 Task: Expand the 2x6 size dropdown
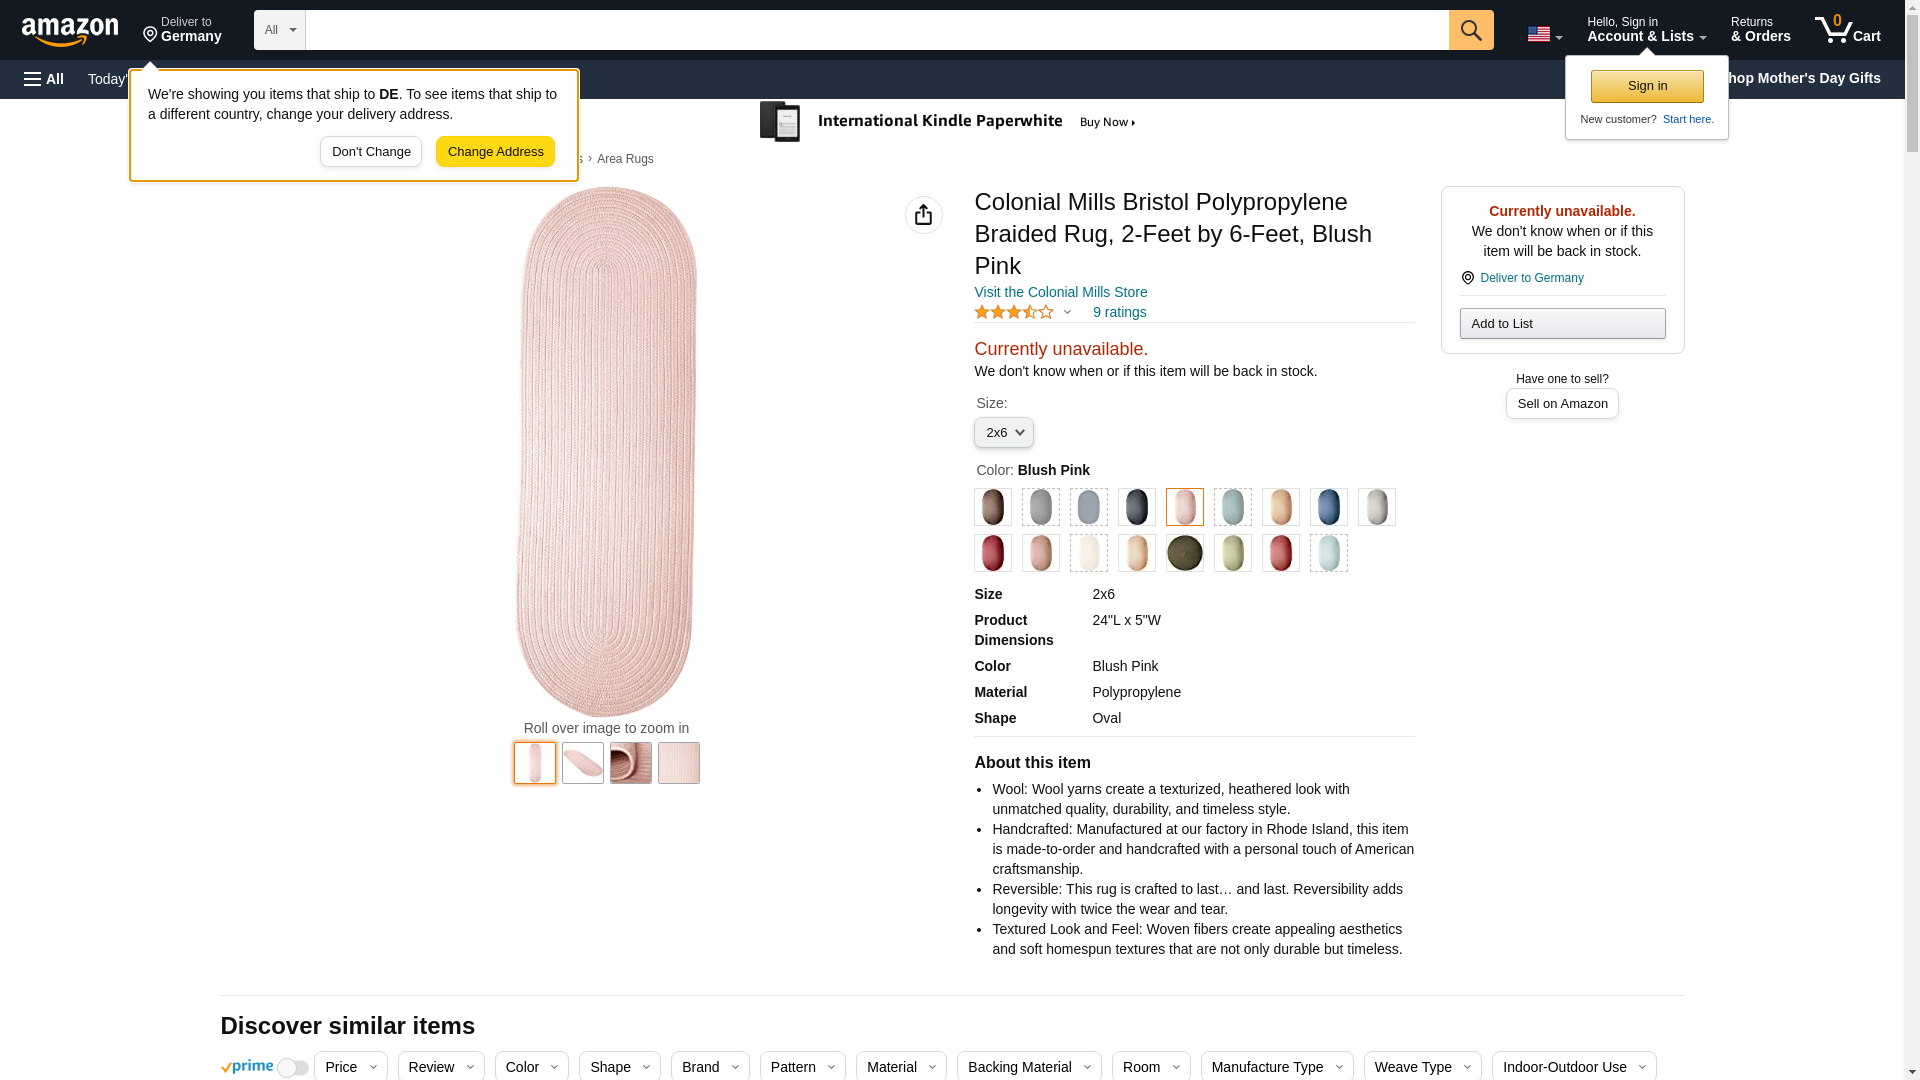coord(1003,433)
